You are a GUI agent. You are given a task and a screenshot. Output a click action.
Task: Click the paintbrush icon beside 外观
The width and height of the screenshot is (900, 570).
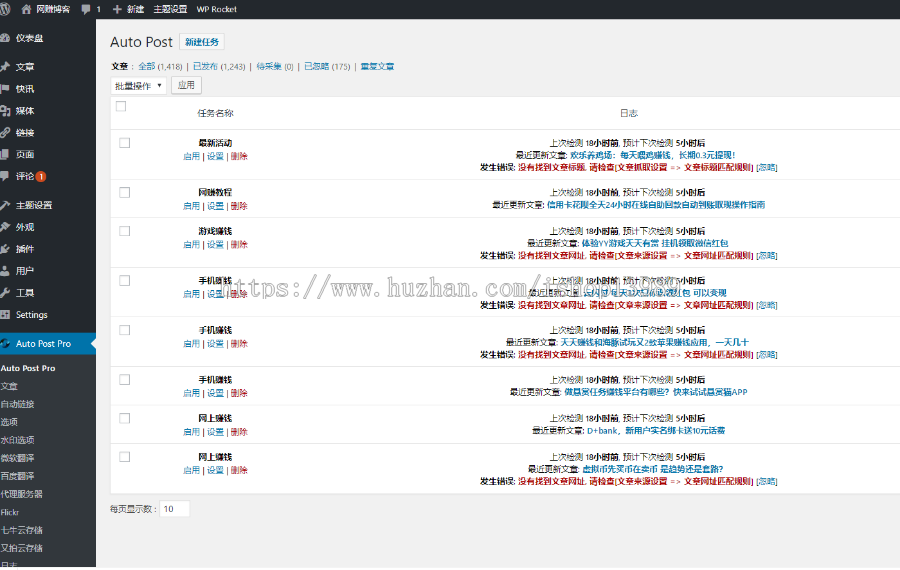5,227
